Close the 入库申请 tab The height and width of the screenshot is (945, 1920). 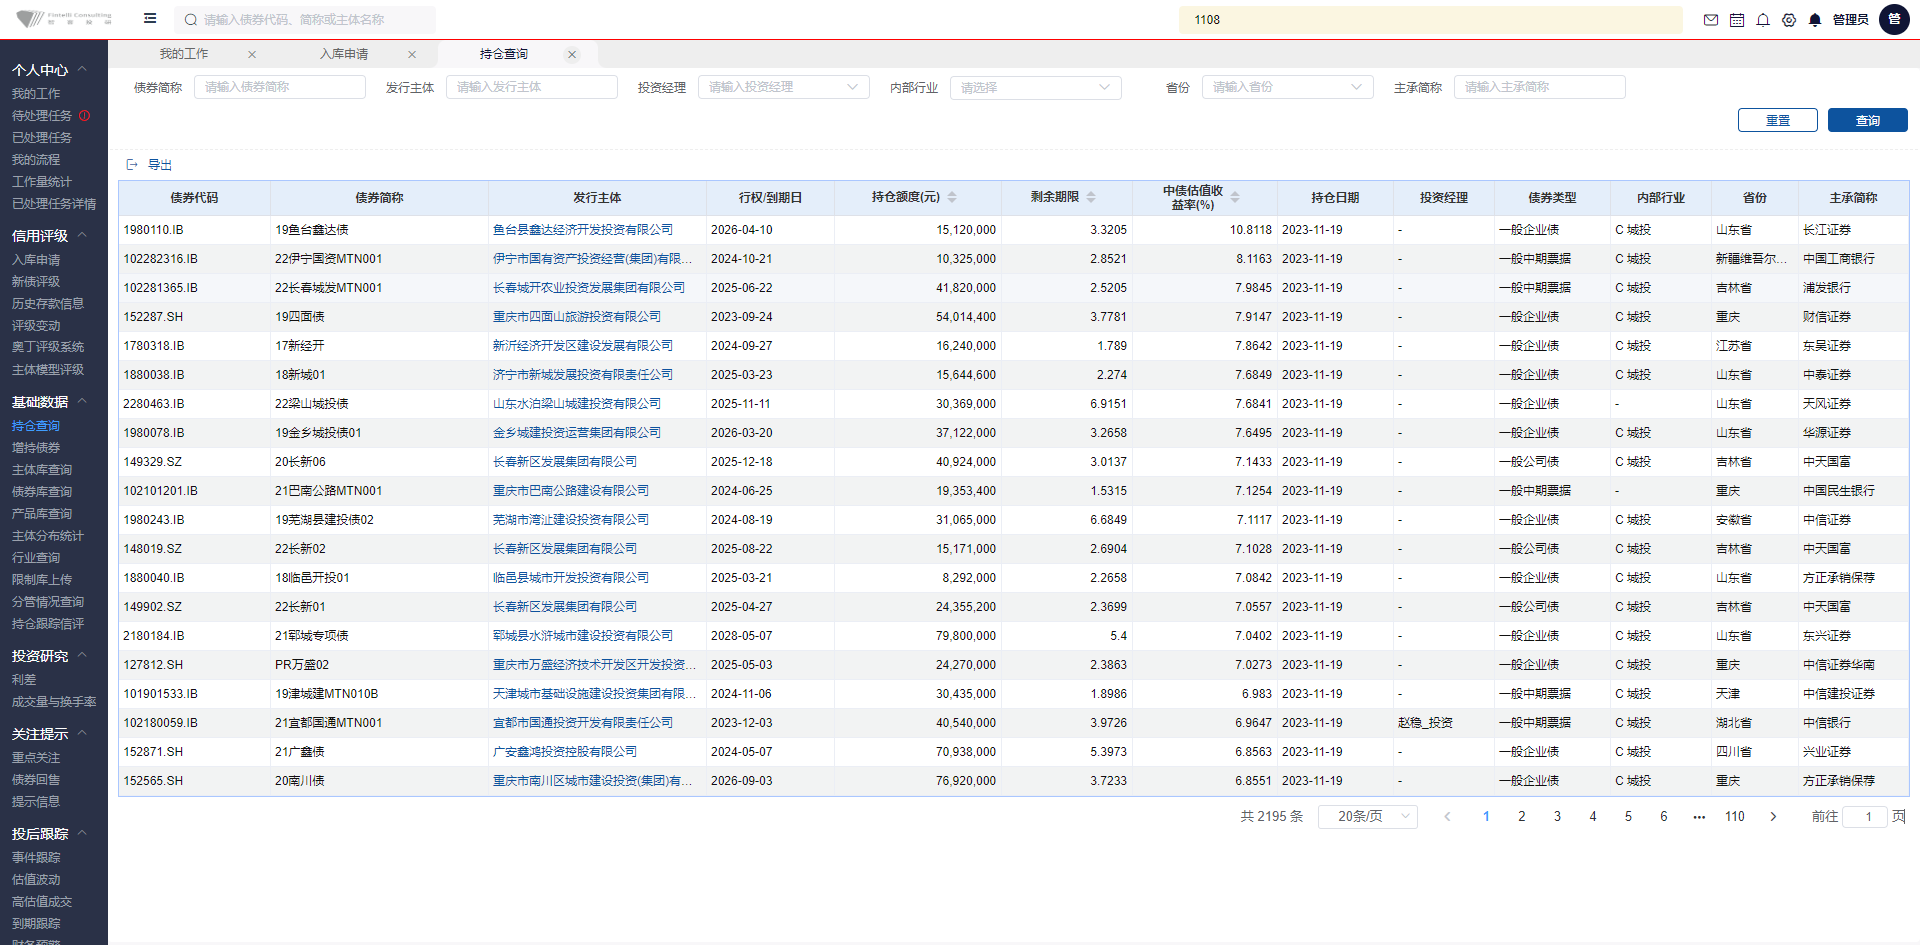click(412, 55)
